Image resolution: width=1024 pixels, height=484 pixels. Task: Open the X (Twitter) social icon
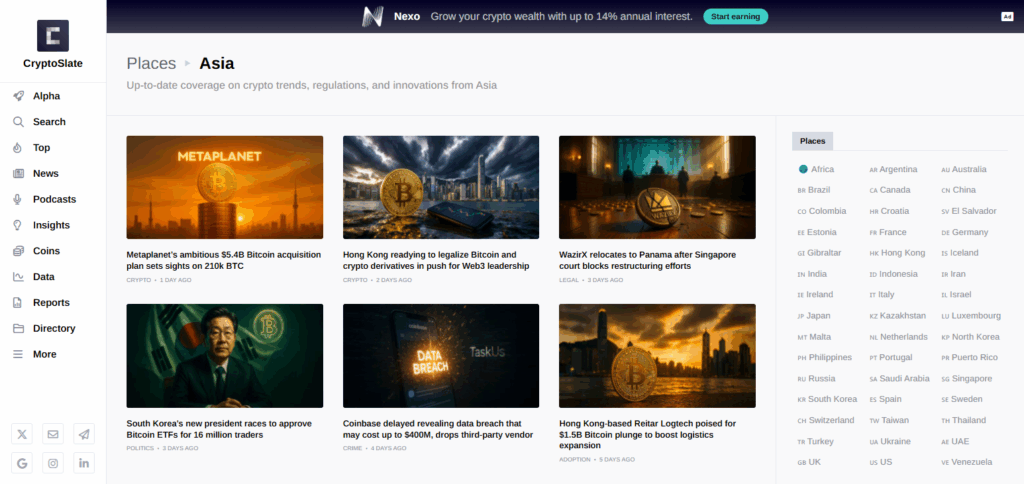click(x=22, y=434)
